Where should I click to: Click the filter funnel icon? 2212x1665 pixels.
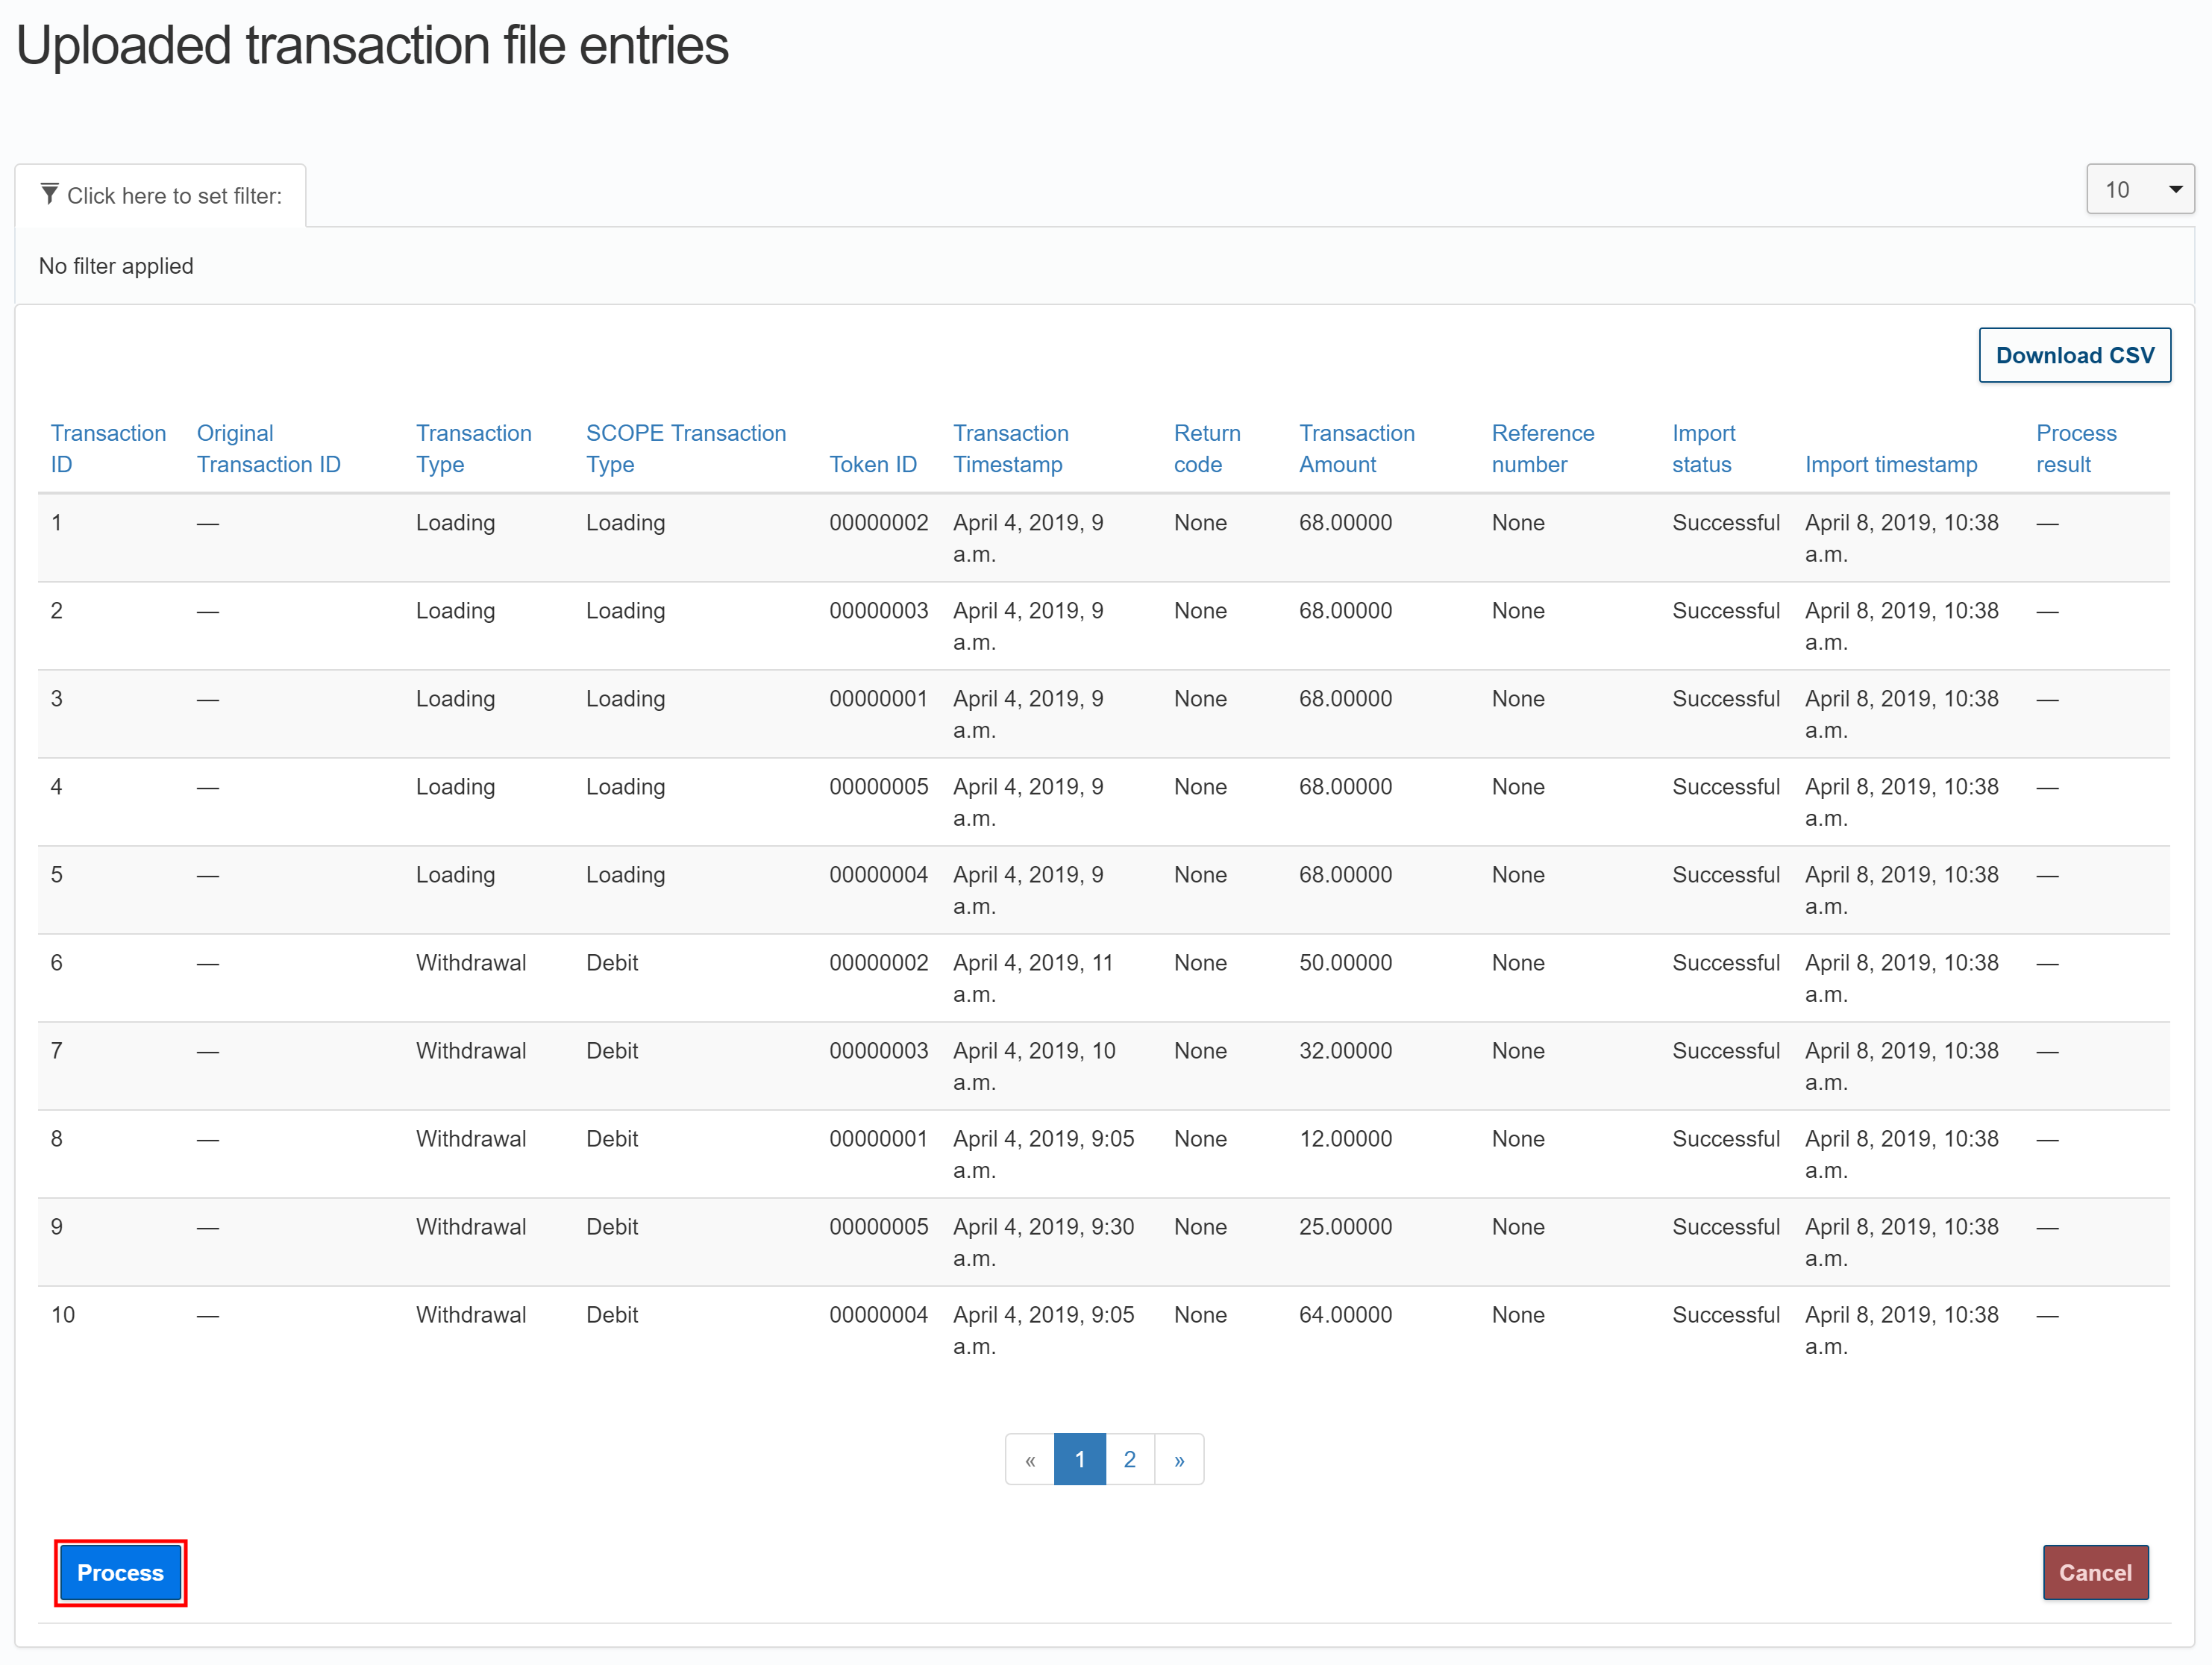pos(49,194)
